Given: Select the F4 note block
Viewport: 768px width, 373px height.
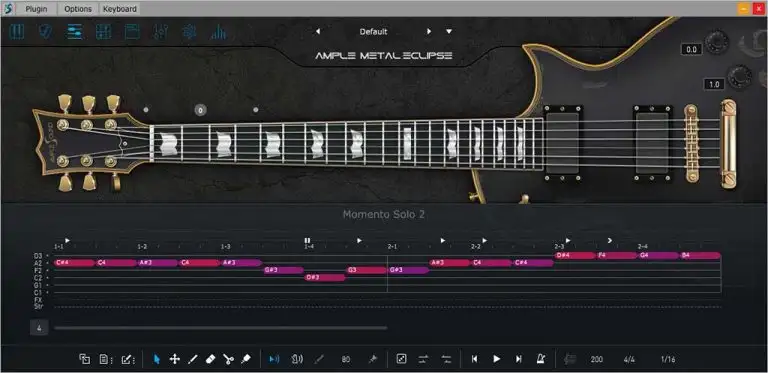Looking at the screenshot, I should tap(617, 256).
